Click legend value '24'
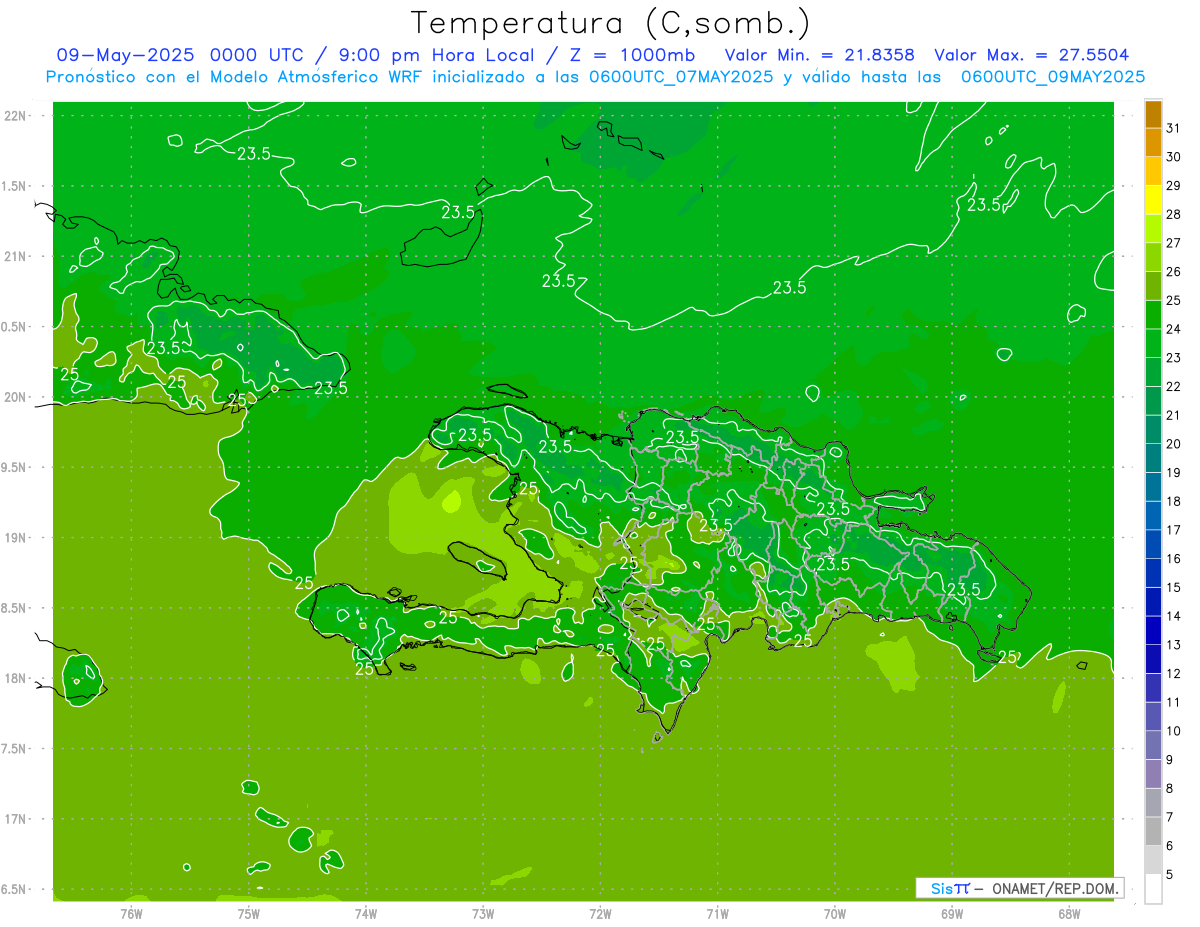The image size is (1200, 927). click(x=1174, y=329)
